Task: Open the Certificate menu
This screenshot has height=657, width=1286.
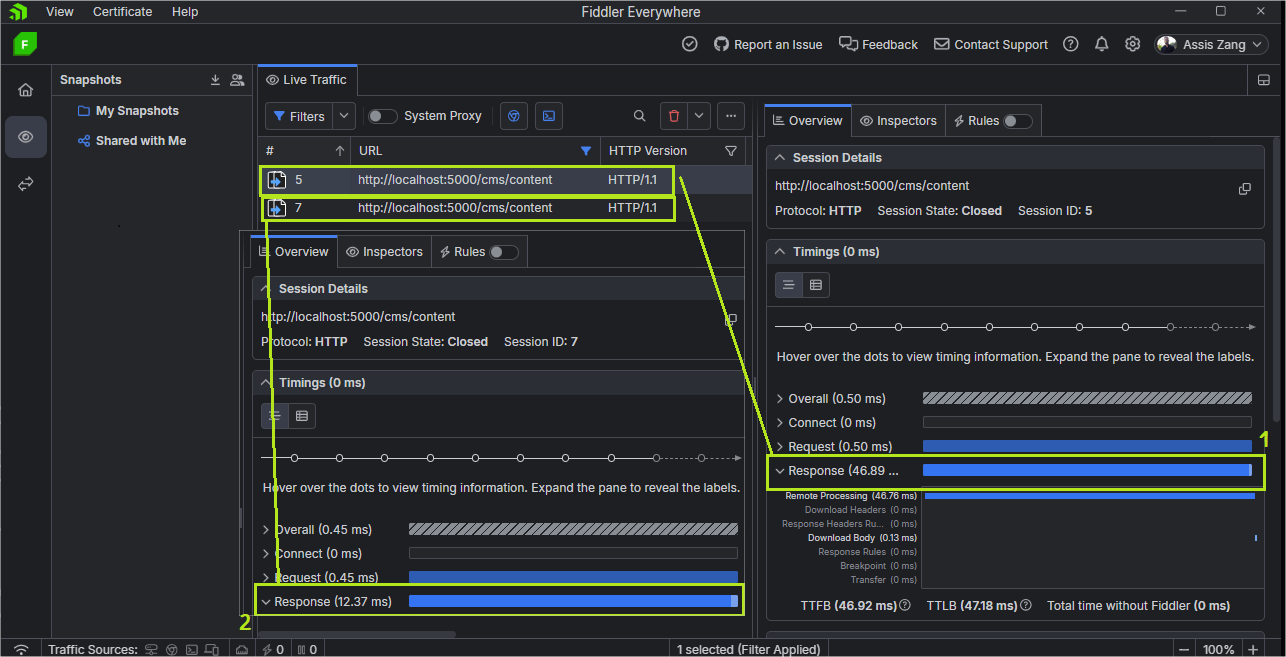Action: [123, 12]
